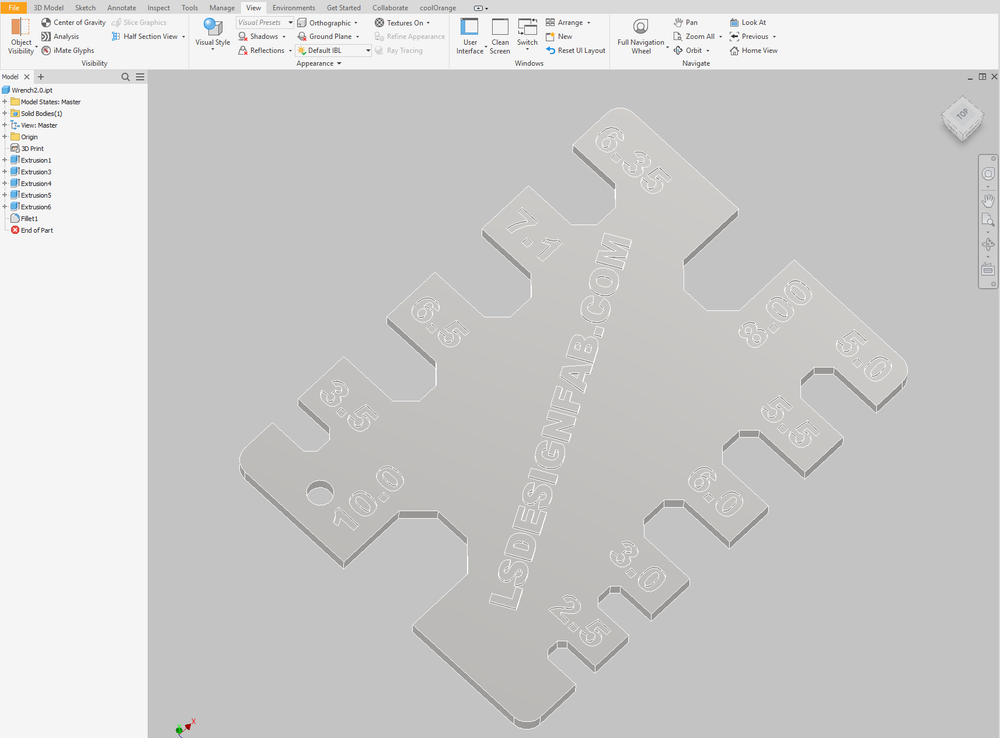Add a new browser panel tab

tap(41, 77)
